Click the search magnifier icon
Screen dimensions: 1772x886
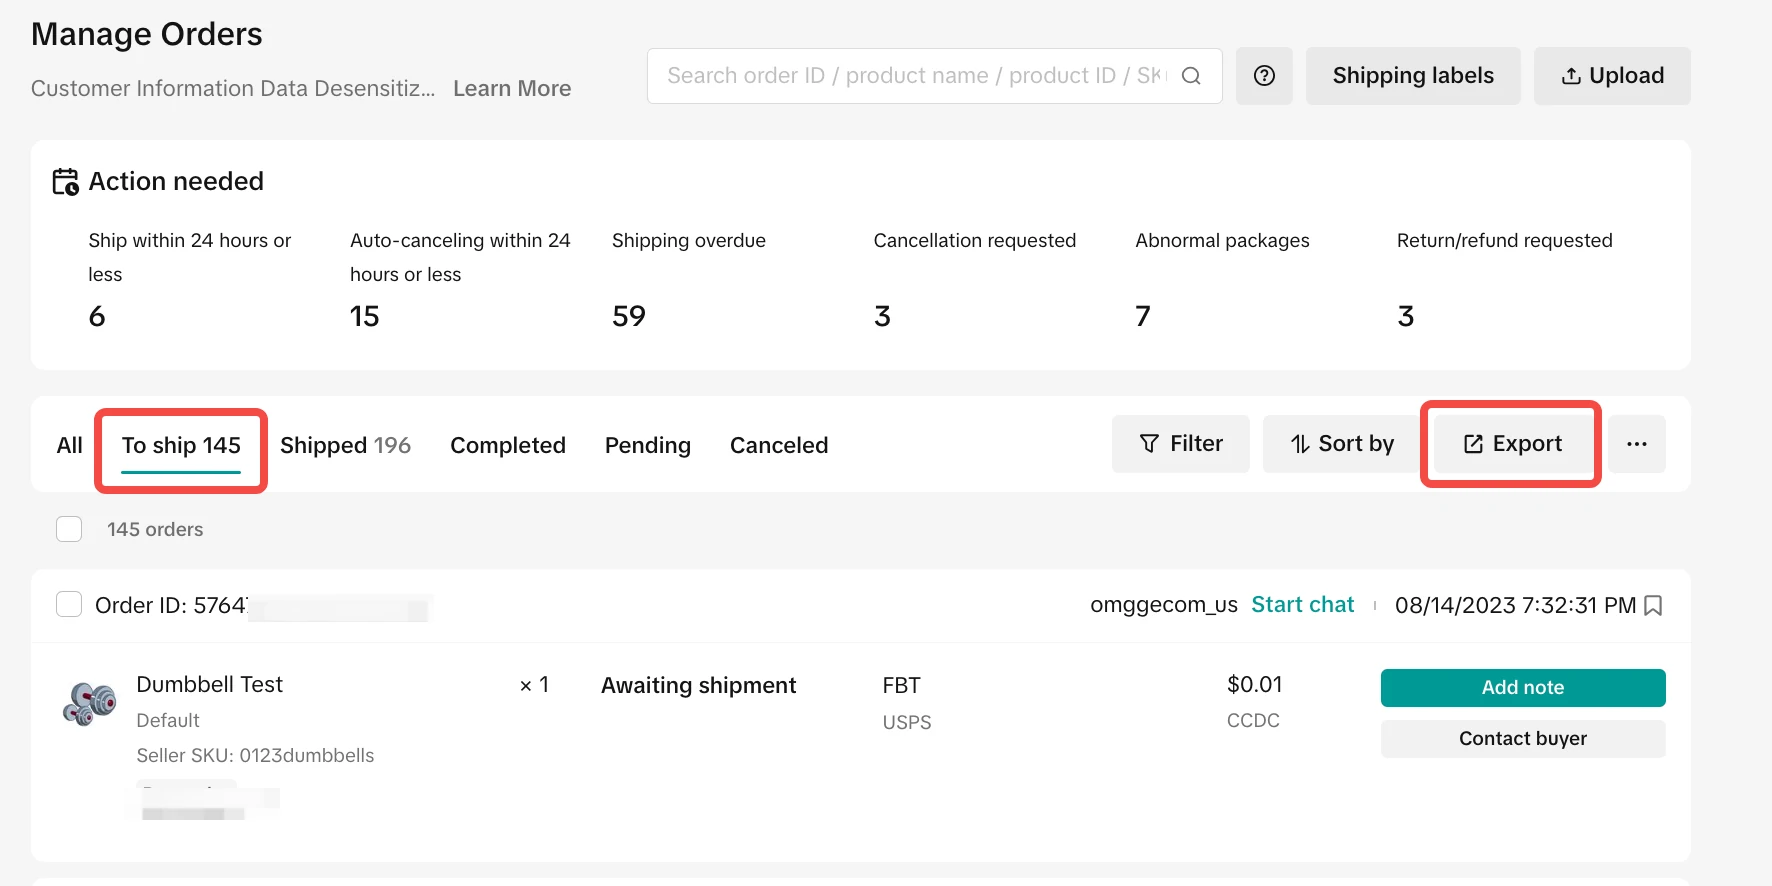[1191, 76]
